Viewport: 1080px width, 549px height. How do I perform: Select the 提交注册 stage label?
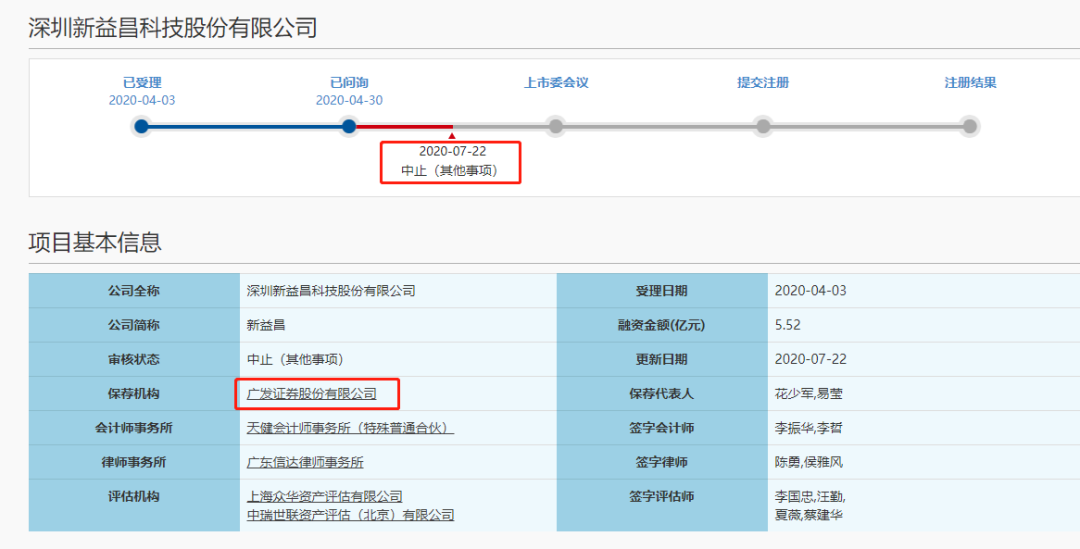point(763,83)
